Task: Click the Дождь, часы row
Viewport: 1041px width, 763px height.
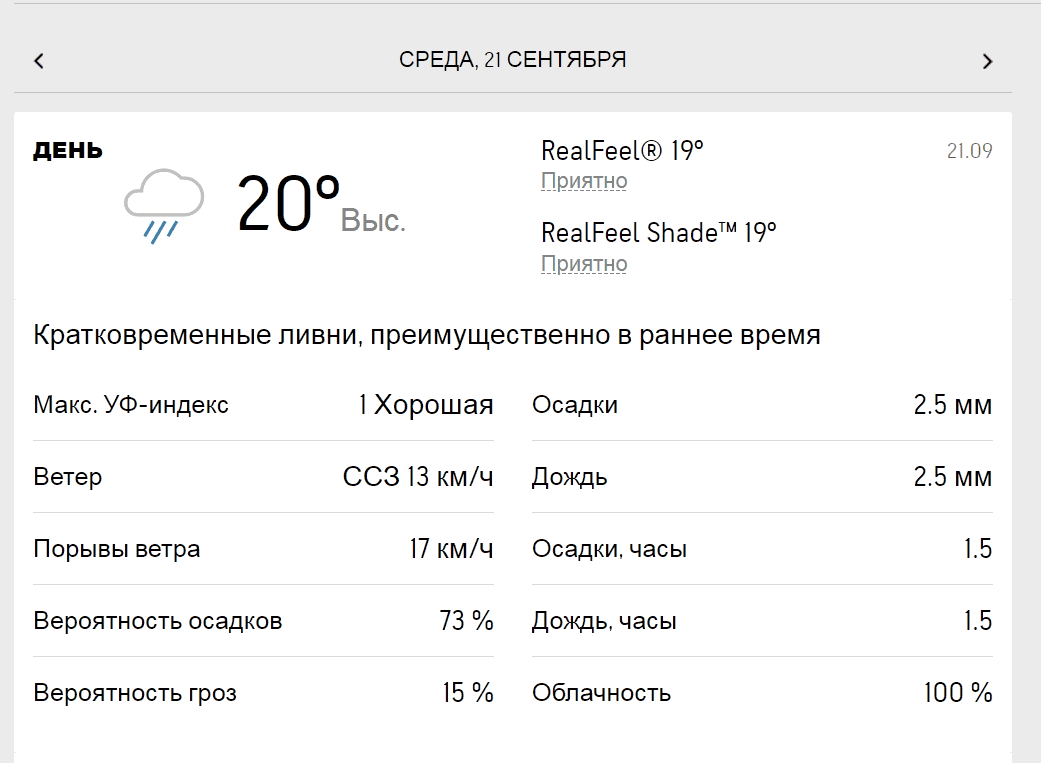Action: 761,621
